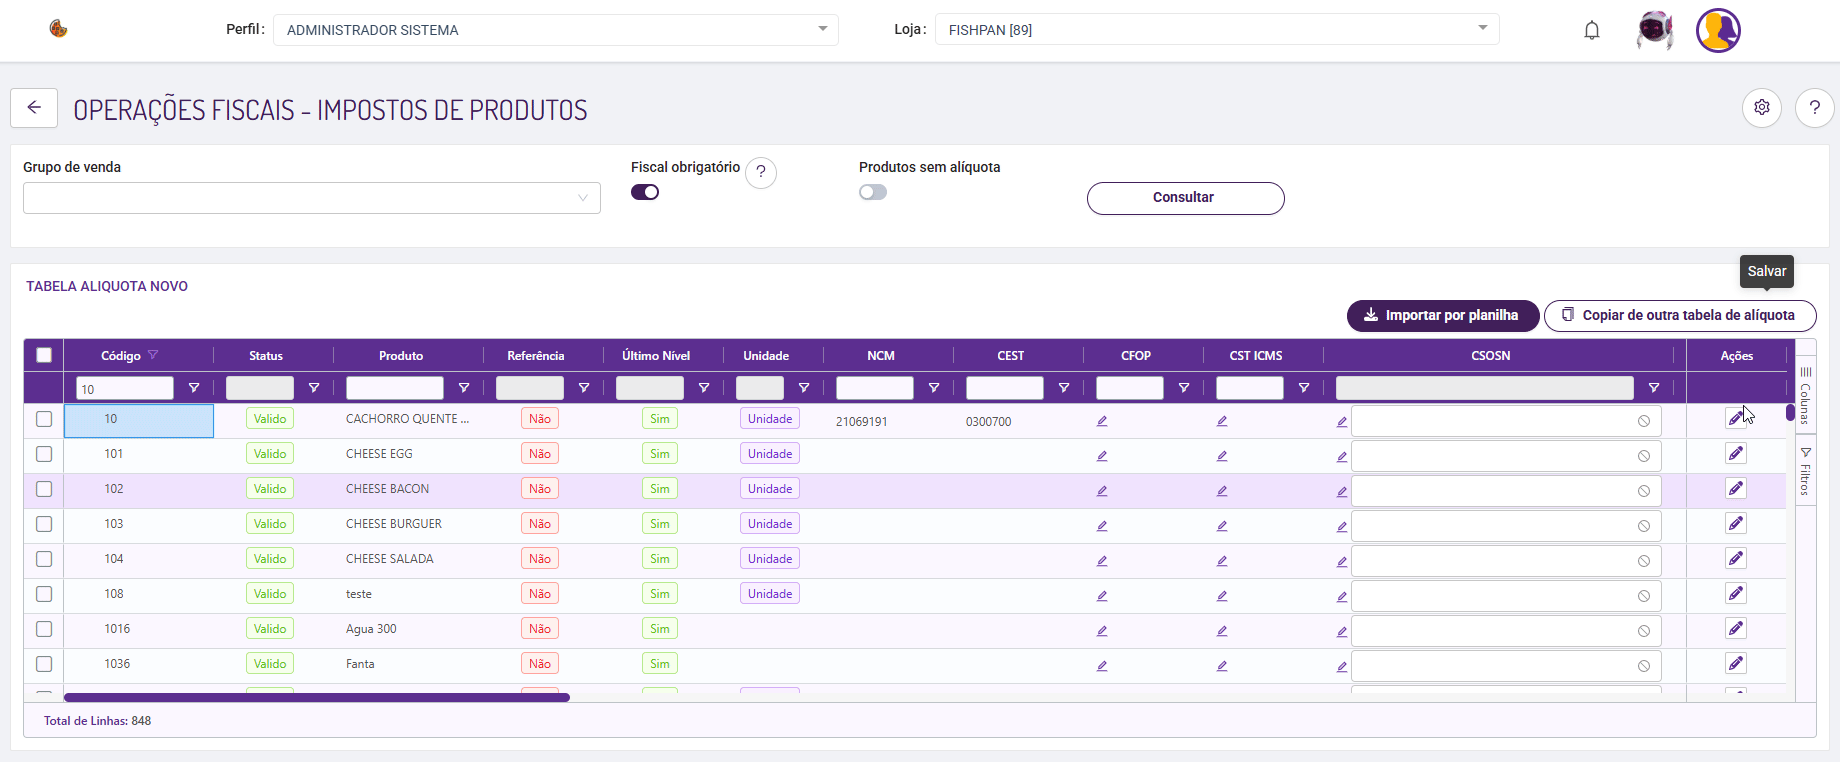Click the Produto filter input field
The width and height of the screenshot is (1840, 762).
point(395,388)
